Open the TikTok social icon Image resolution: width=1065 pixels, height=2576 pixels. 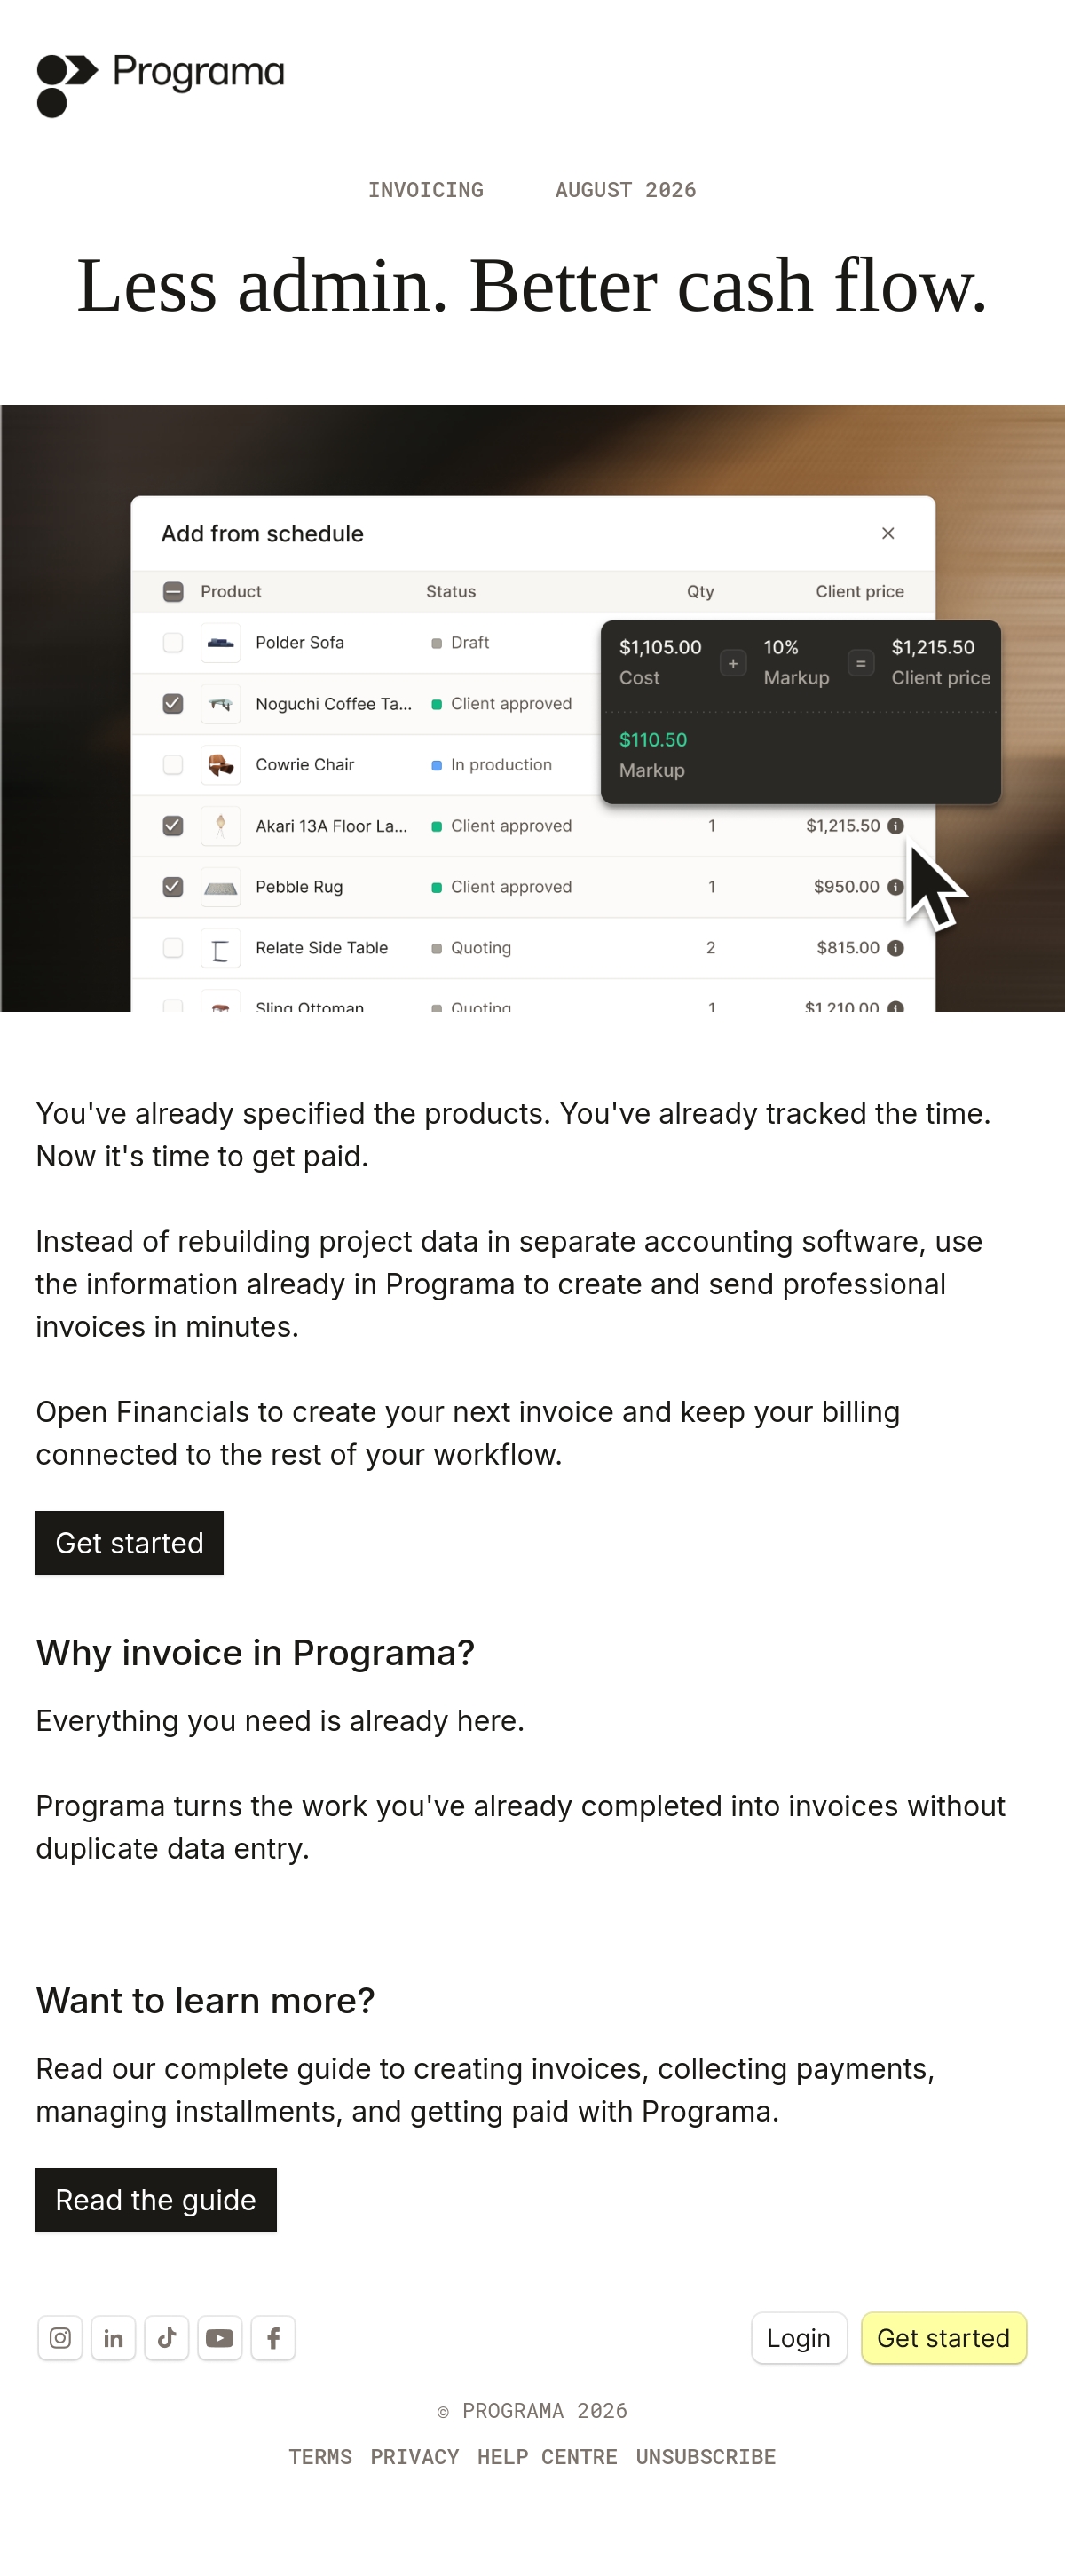[167, 2338]
